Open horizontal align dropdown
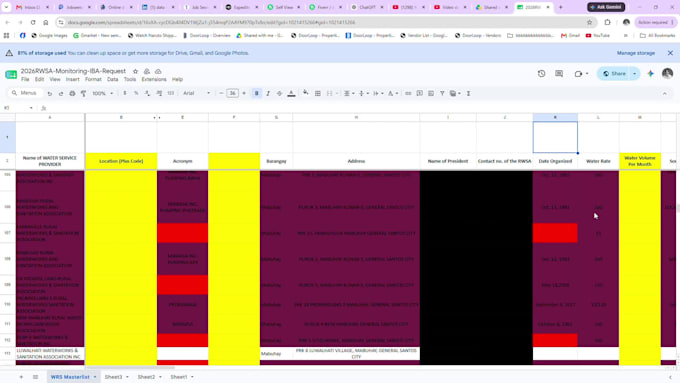Screen dimensions: 680x383 (349, 93)
